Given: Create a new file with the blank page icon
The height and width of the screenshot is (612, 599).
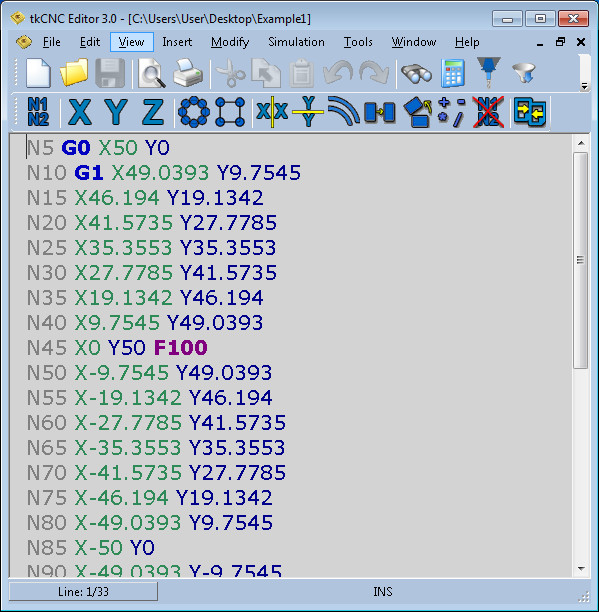Looking at the screenshot, I should [38, 73].
